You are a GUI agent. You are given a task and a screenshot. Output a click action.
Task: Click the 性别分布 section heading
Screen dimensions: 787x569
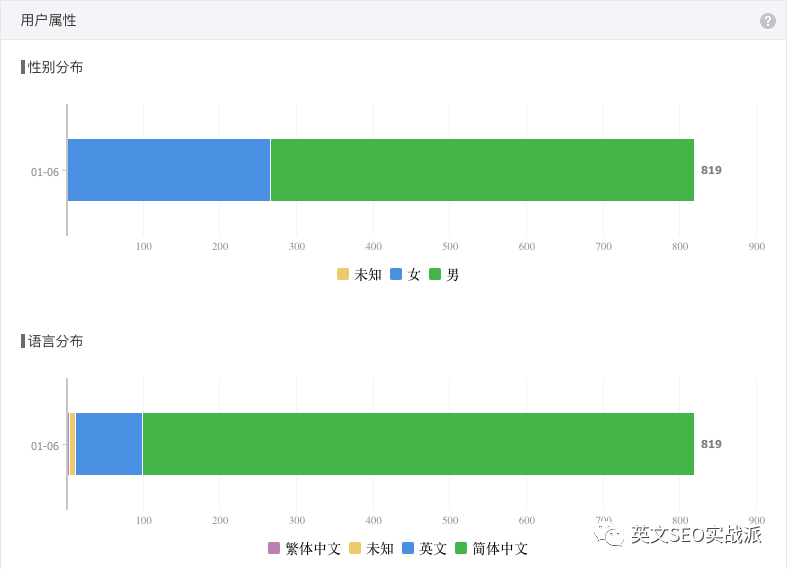coord(55,67)
